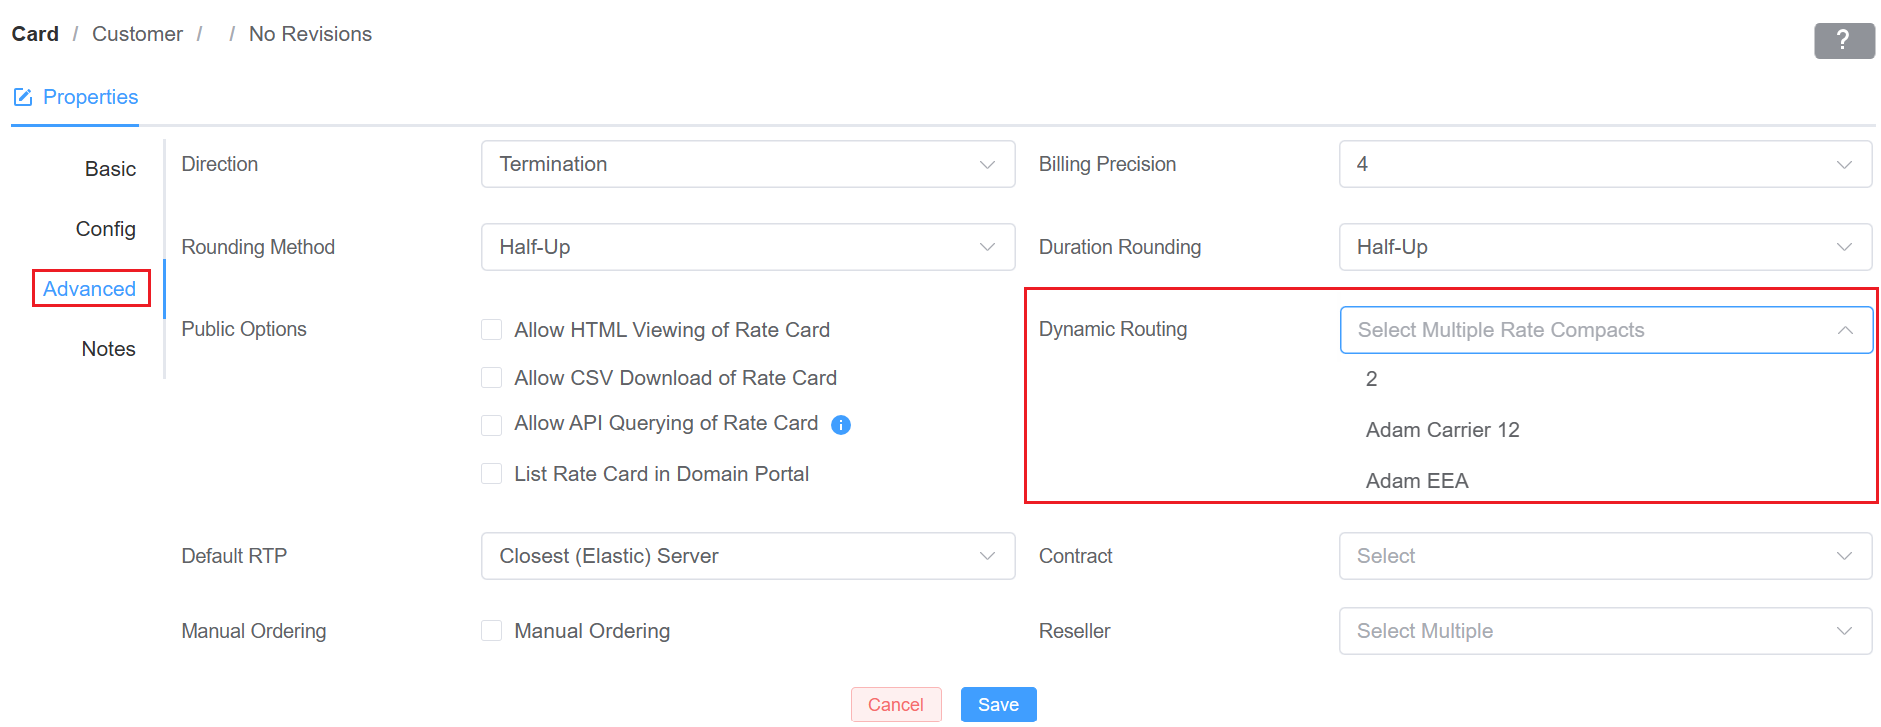The width and height of the screenshot is (1881, 727).
Task: Open the Default RTP Closest Server dropdown
Action: (748, 556)
